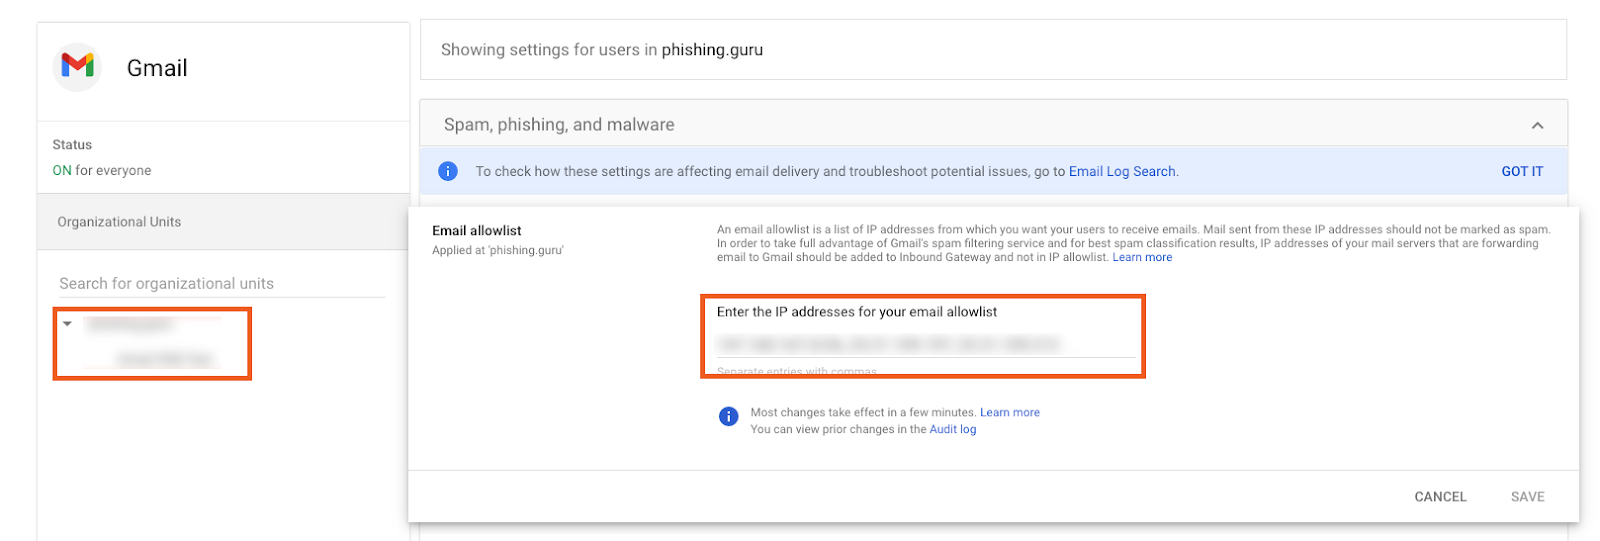The height and width of the screenshot is (541, 1600).
Task: Focus the email allowlist IP addresses field
Action: tap(926, 344)
